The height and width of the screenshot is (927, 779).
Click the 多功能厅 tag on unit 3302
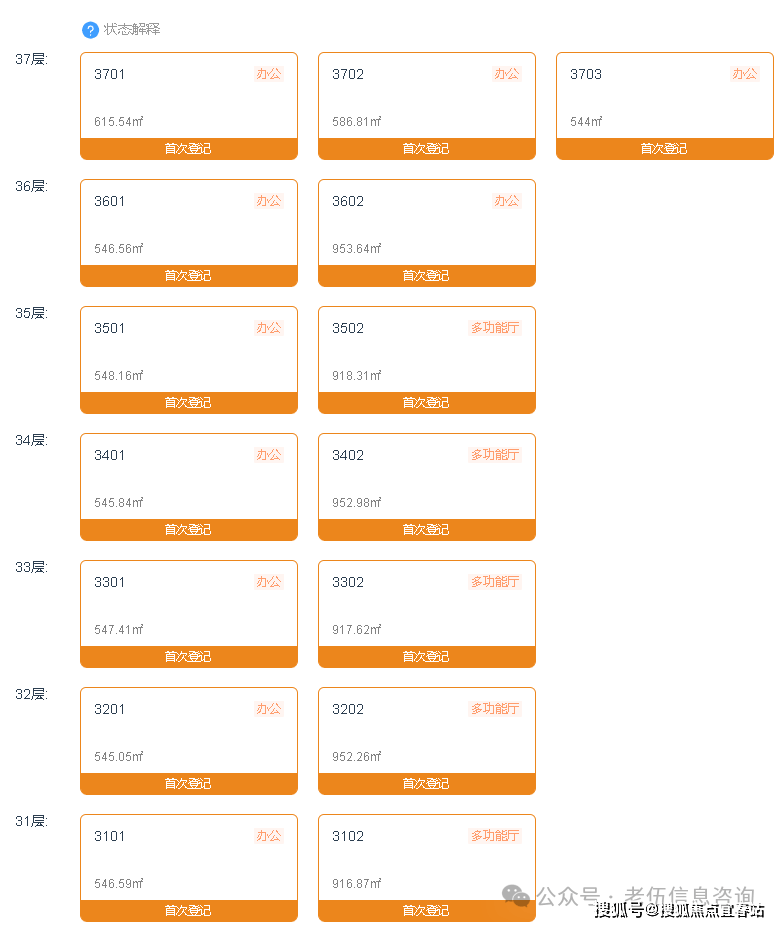496,582
